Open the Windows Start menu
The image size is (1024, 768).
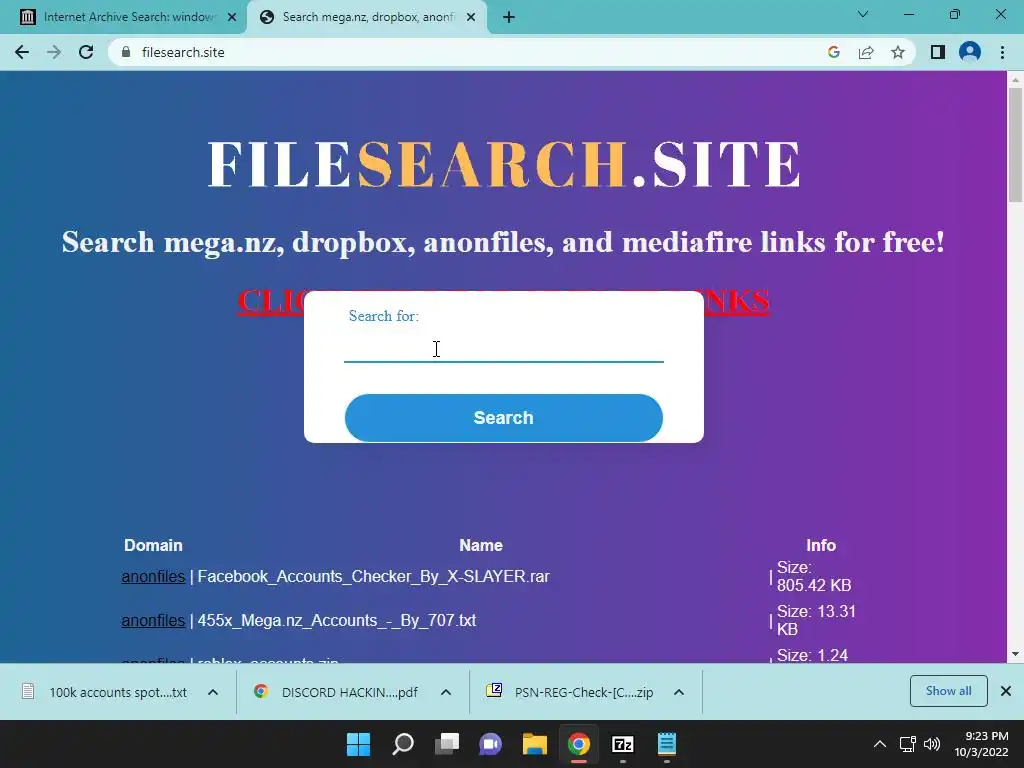coord(359,744)
